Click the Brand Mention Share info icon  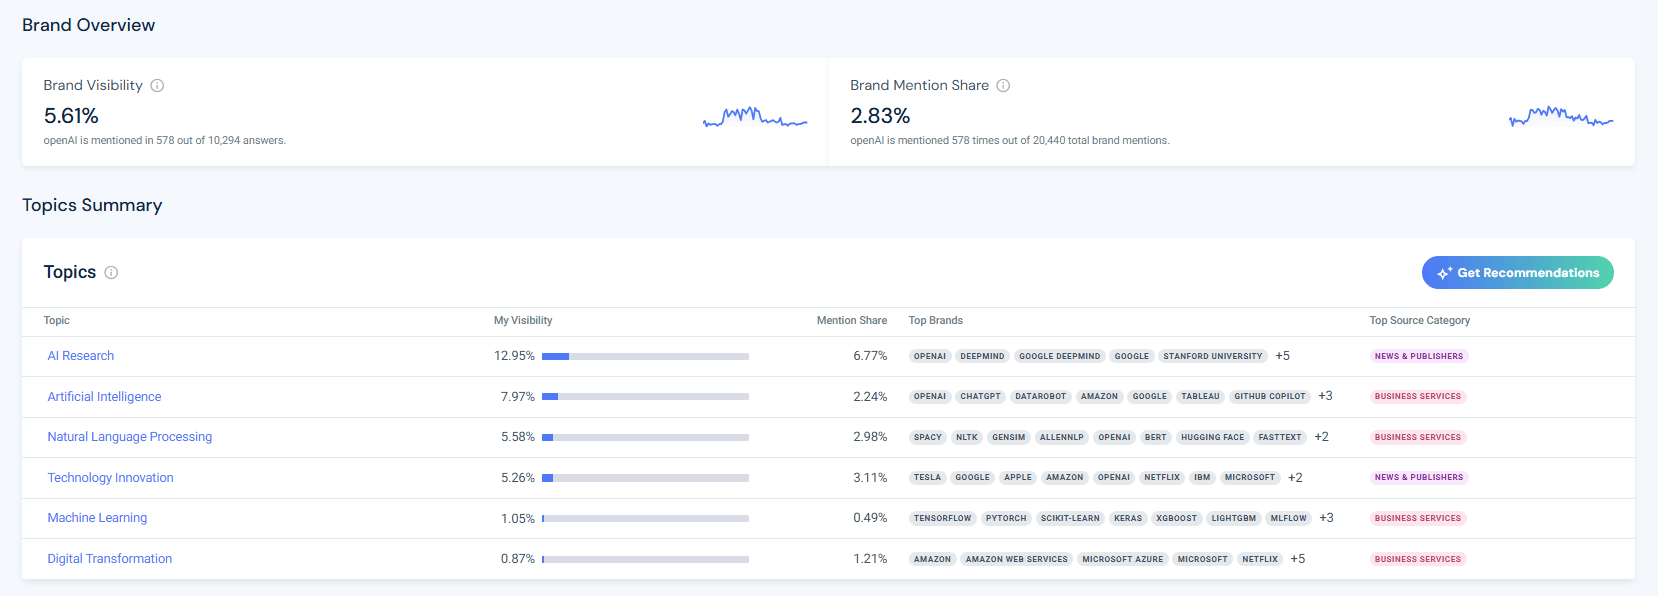point(1003,86)
